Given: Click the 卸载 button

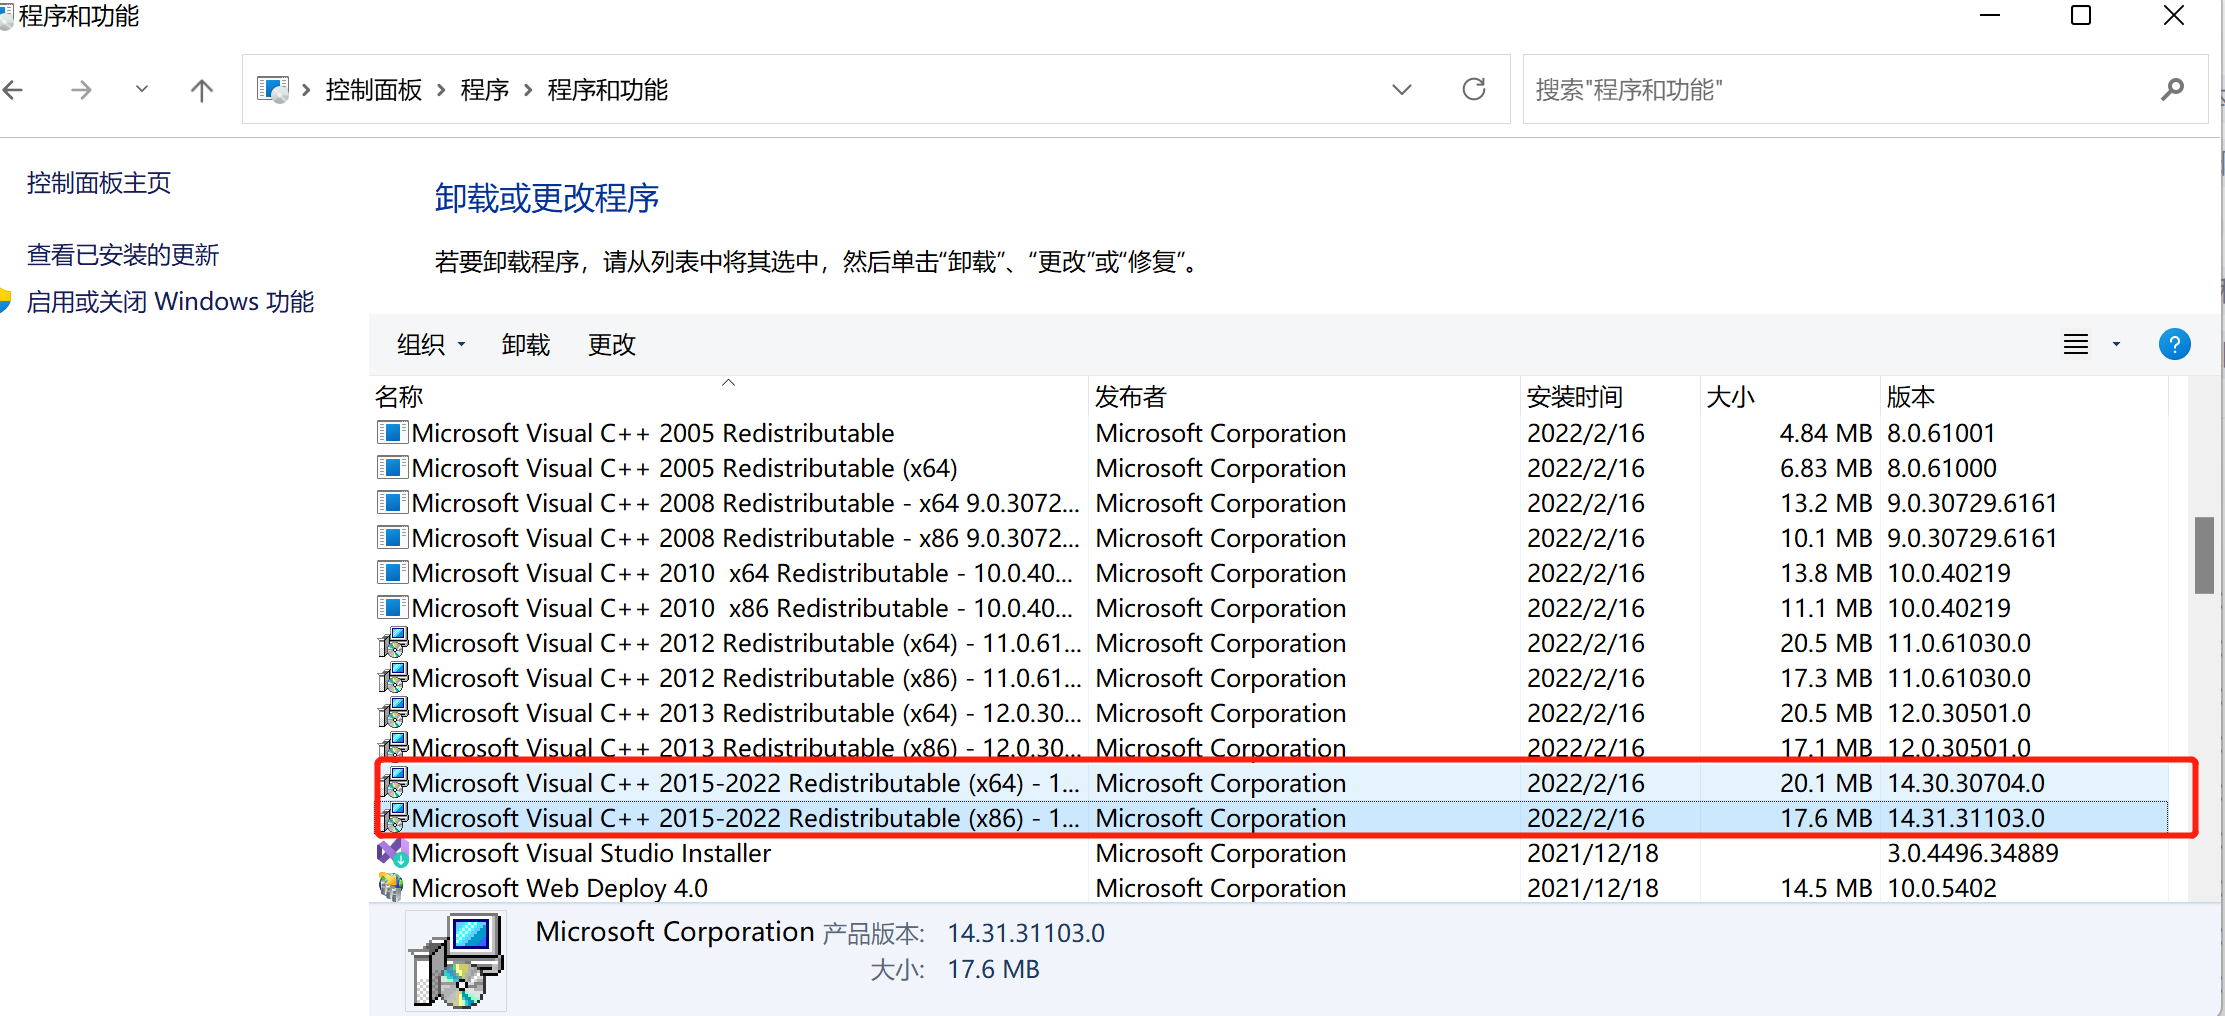Looking at the screenshot, I should (525, 344).
